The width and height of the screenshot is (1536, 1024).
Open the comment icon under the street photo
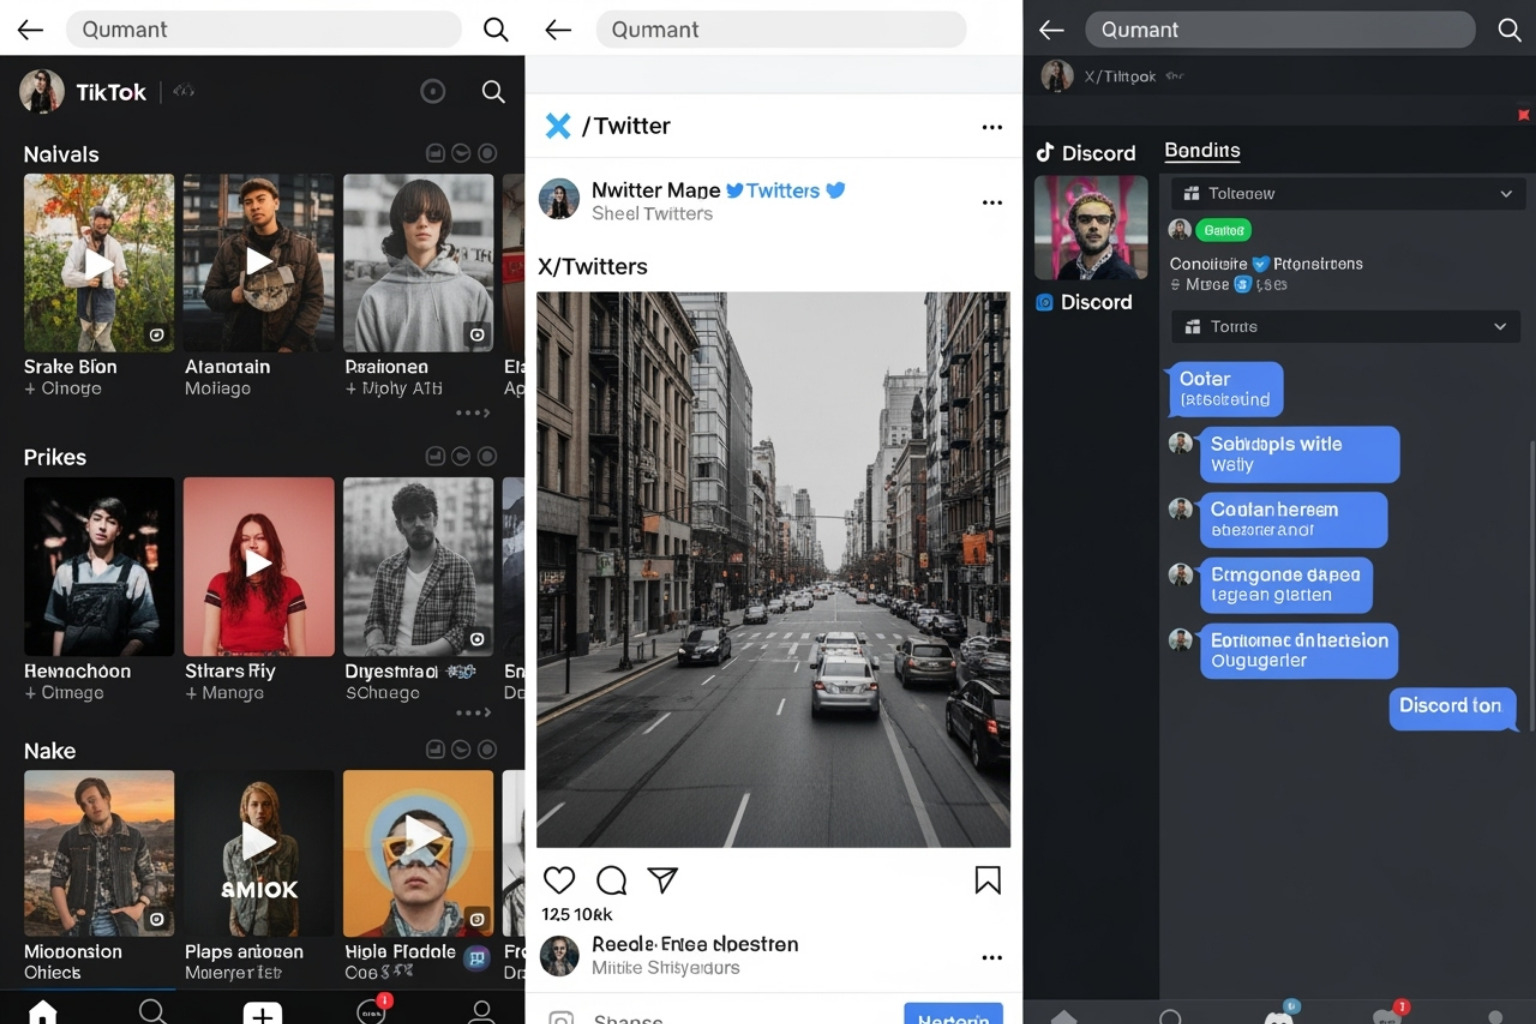tap(611, 881)
